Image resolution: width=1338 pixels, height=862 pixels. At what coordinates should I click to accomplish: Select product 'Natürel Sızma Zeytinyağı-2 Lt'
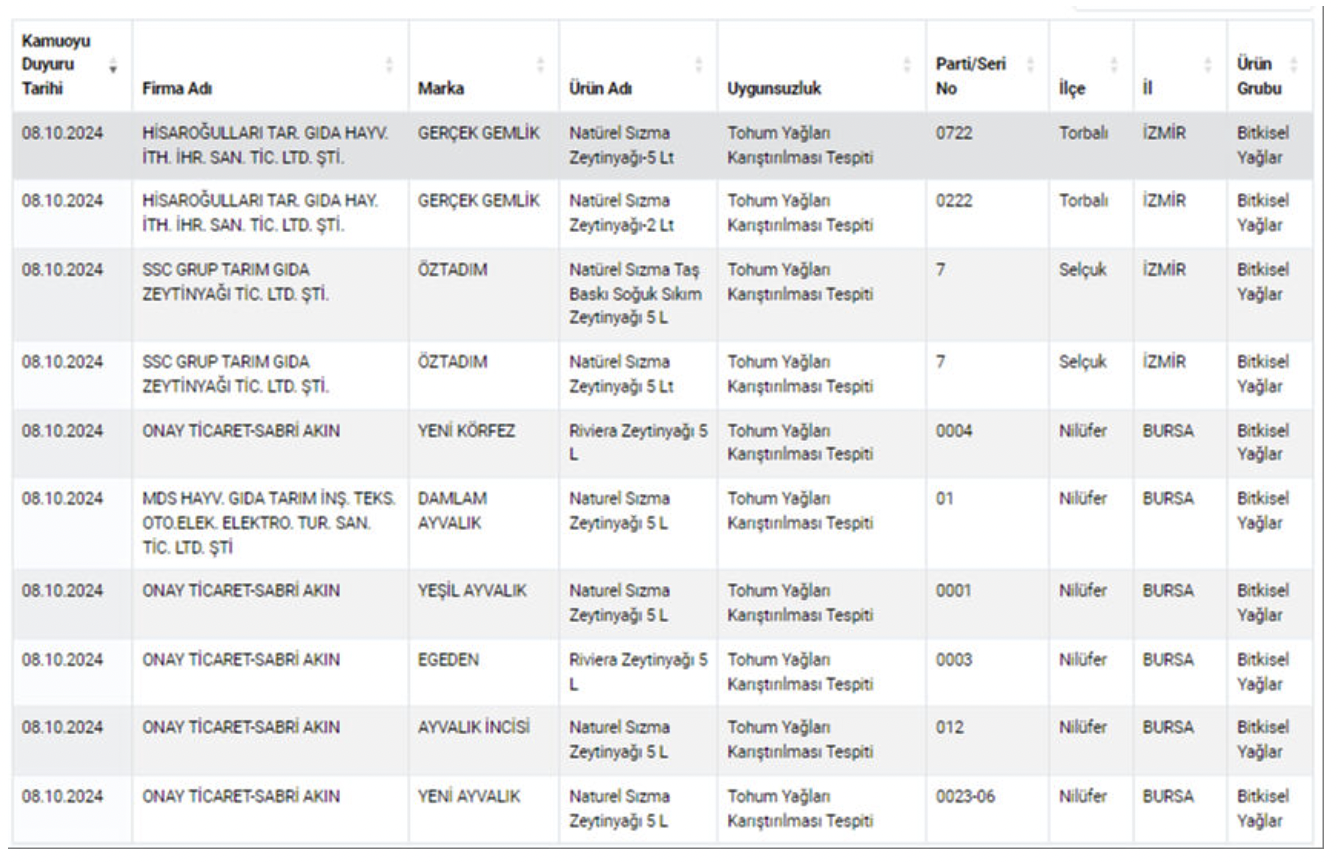(x=625, y=213)
